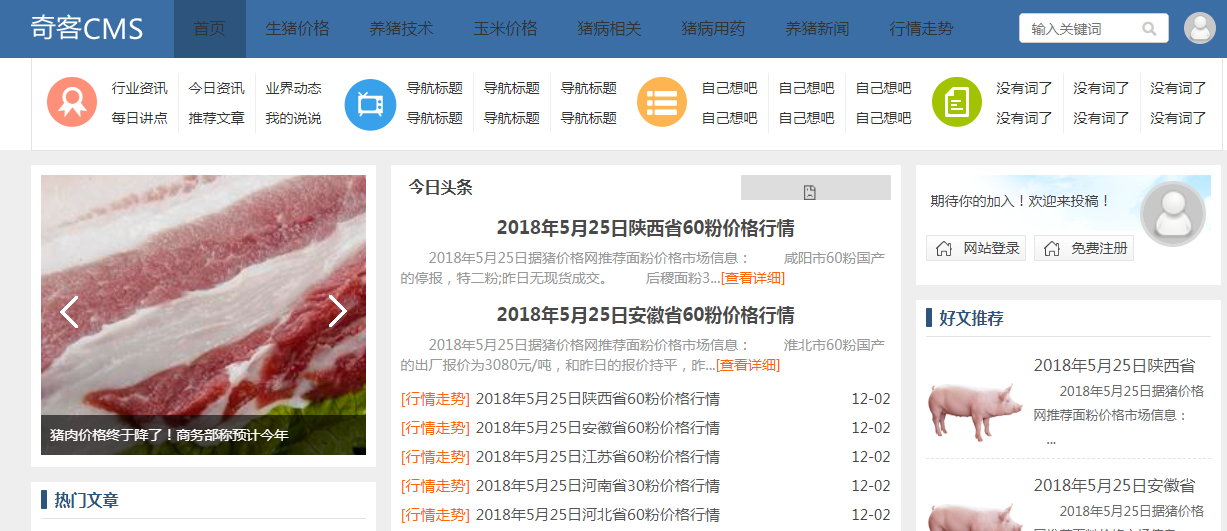Click the green document category icon
This screenshot has width=1227, height=531.
957,103
